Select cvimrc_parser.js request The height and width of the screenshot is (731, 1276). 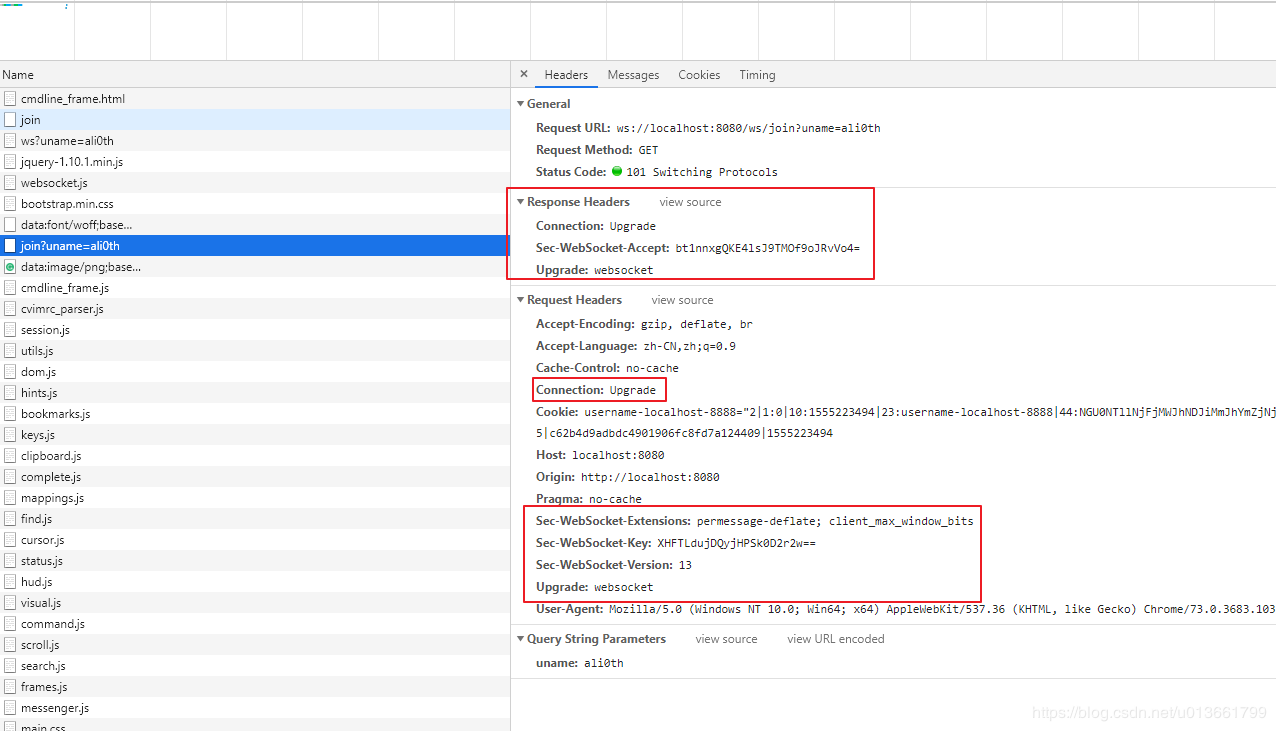pyautogui.click(x=255, y=309)
